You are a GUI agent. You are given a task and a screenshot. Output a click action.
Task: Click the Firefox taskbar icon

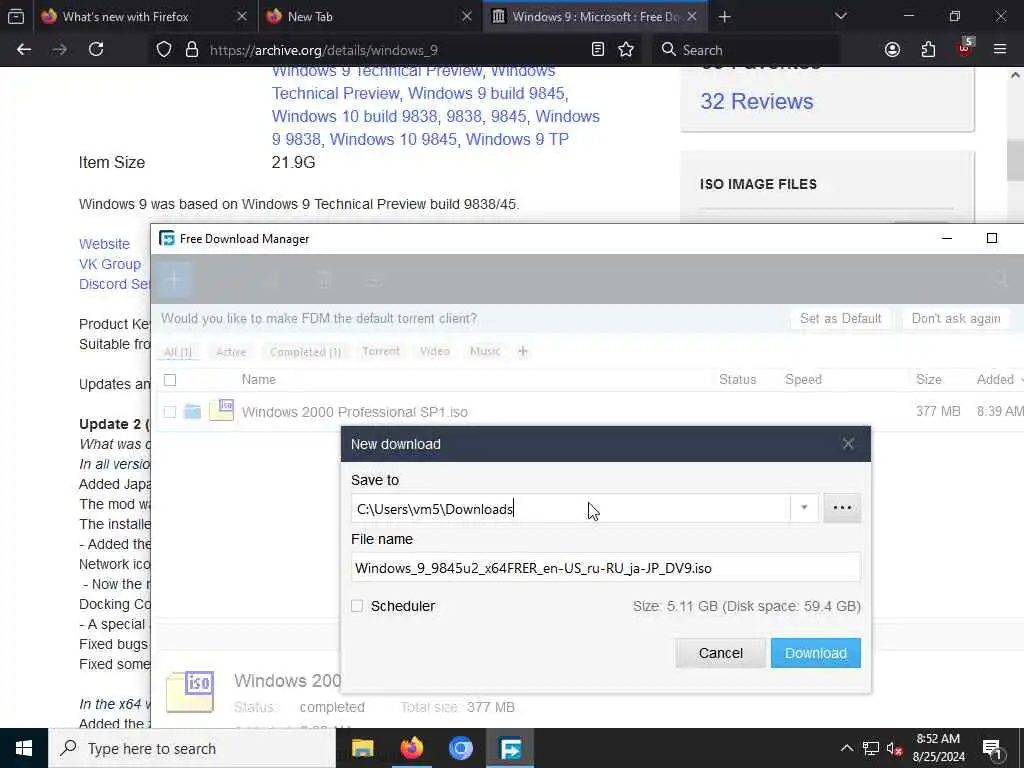tap(411, 748)
